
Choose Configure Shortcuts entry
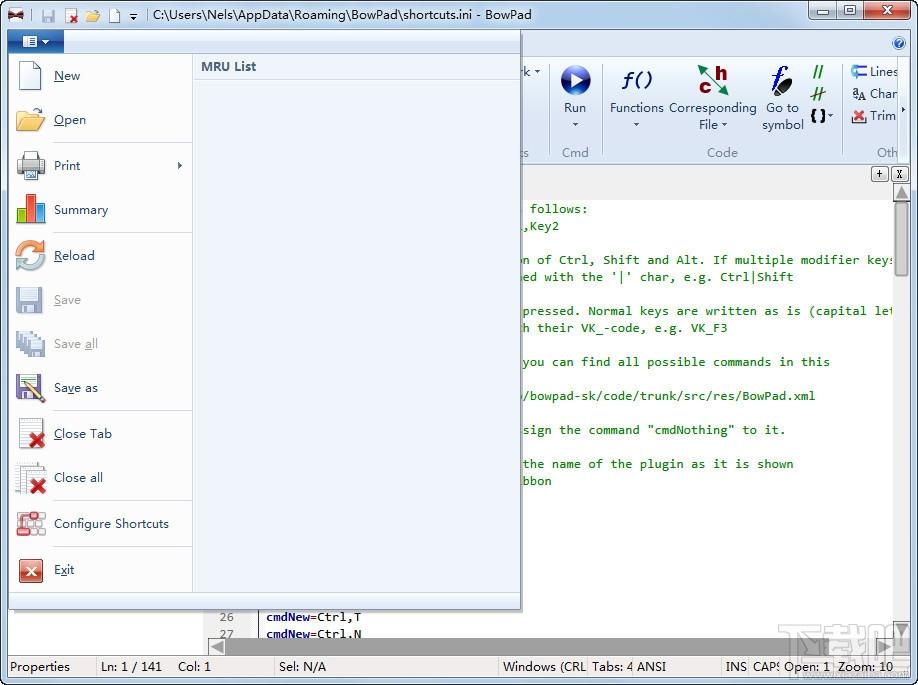[x=100, y=524]
